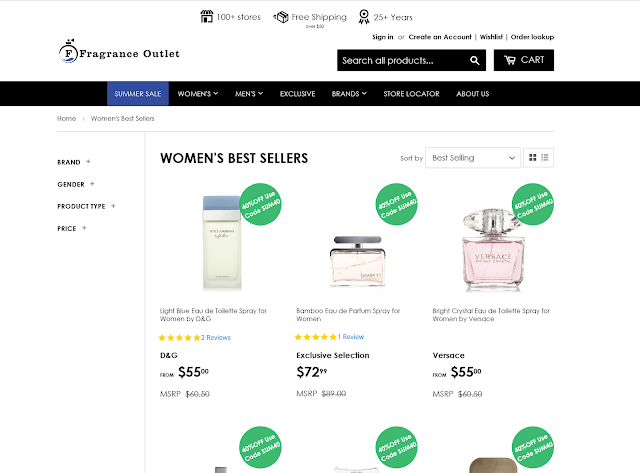Switch to grid view layout
The image size is (640, 473).
tap(532, 158)
